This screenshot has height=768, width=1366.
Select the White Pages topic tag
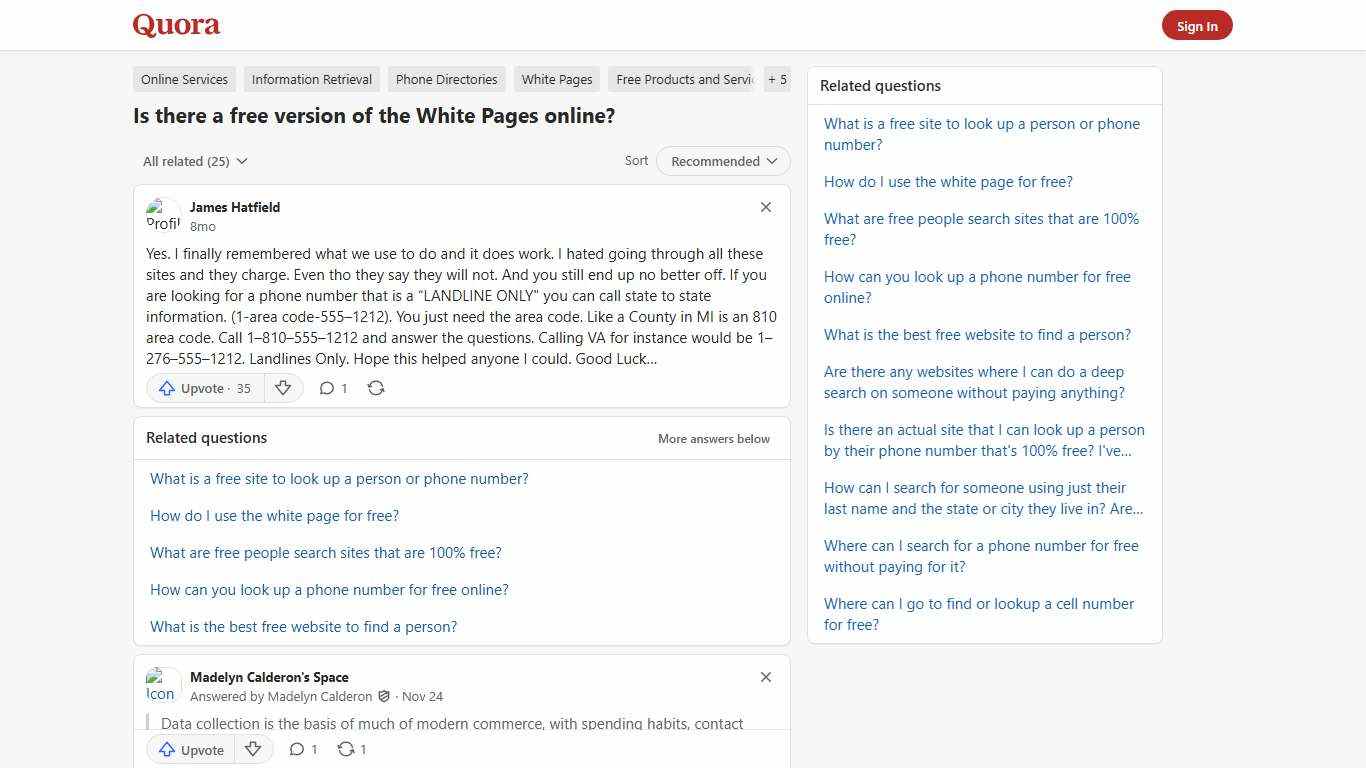tap(556, 79)
